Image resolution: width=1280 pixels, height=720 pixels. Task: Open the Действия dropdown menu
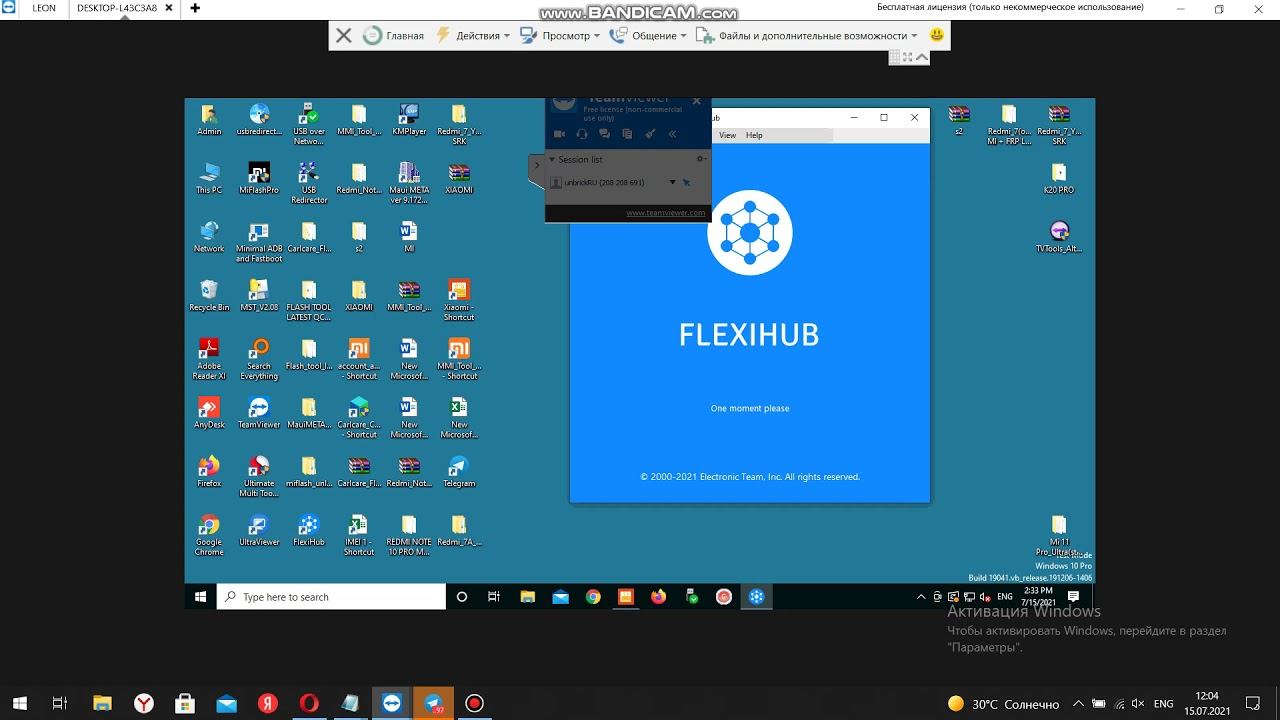[x=474, y=35]
